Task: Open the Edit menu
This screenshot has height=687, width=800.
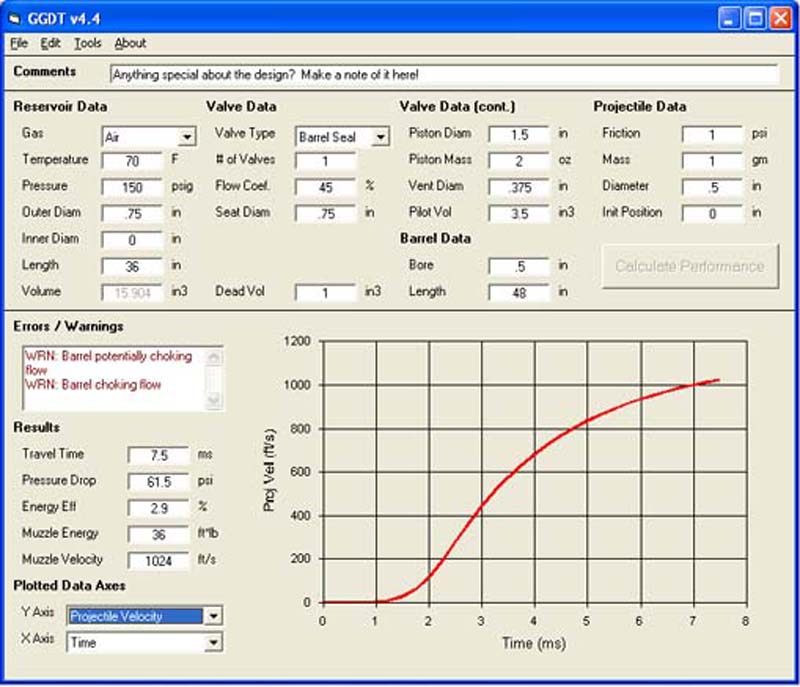Action: (x=51, y=43)
